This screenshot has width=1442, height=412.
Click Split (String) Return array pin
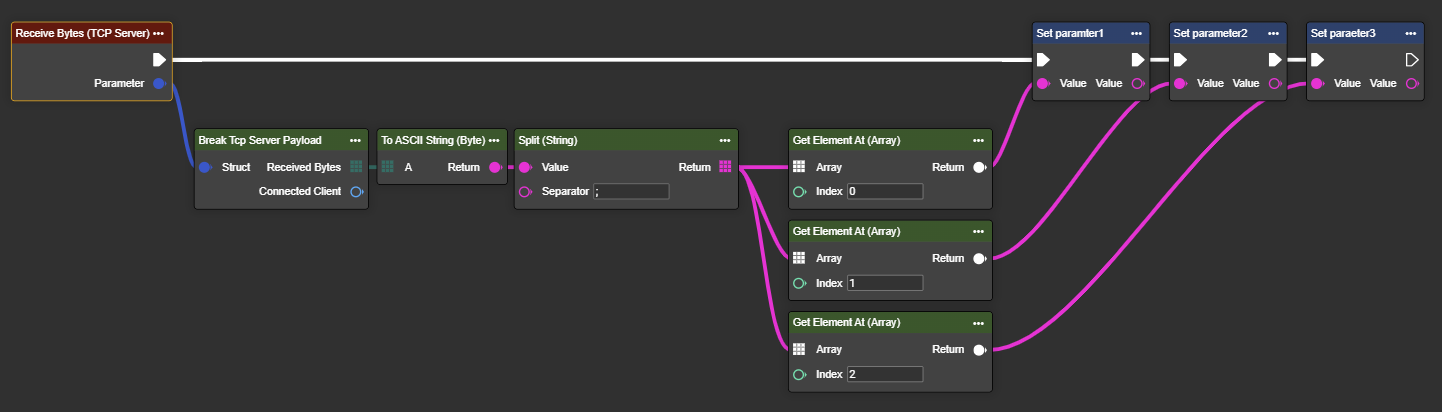pos(725,167)
